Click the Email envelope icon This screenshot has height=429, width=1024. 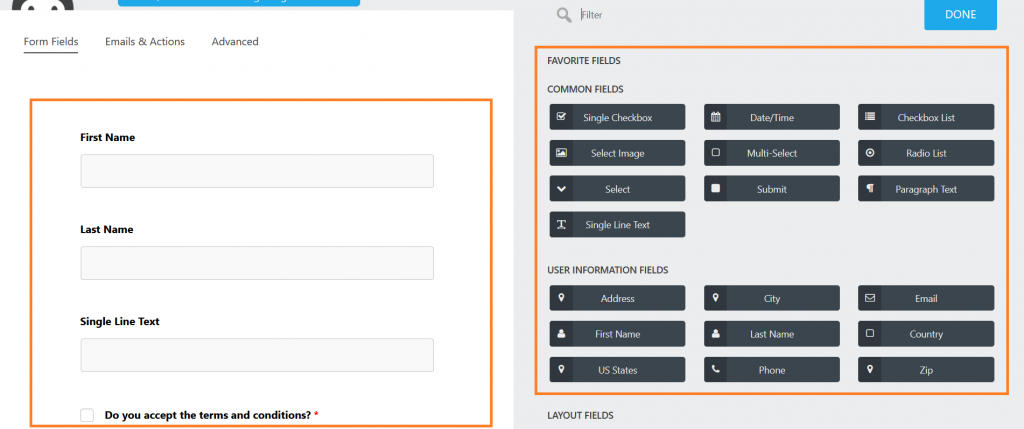pyautogui.click(x=870, y=298)
